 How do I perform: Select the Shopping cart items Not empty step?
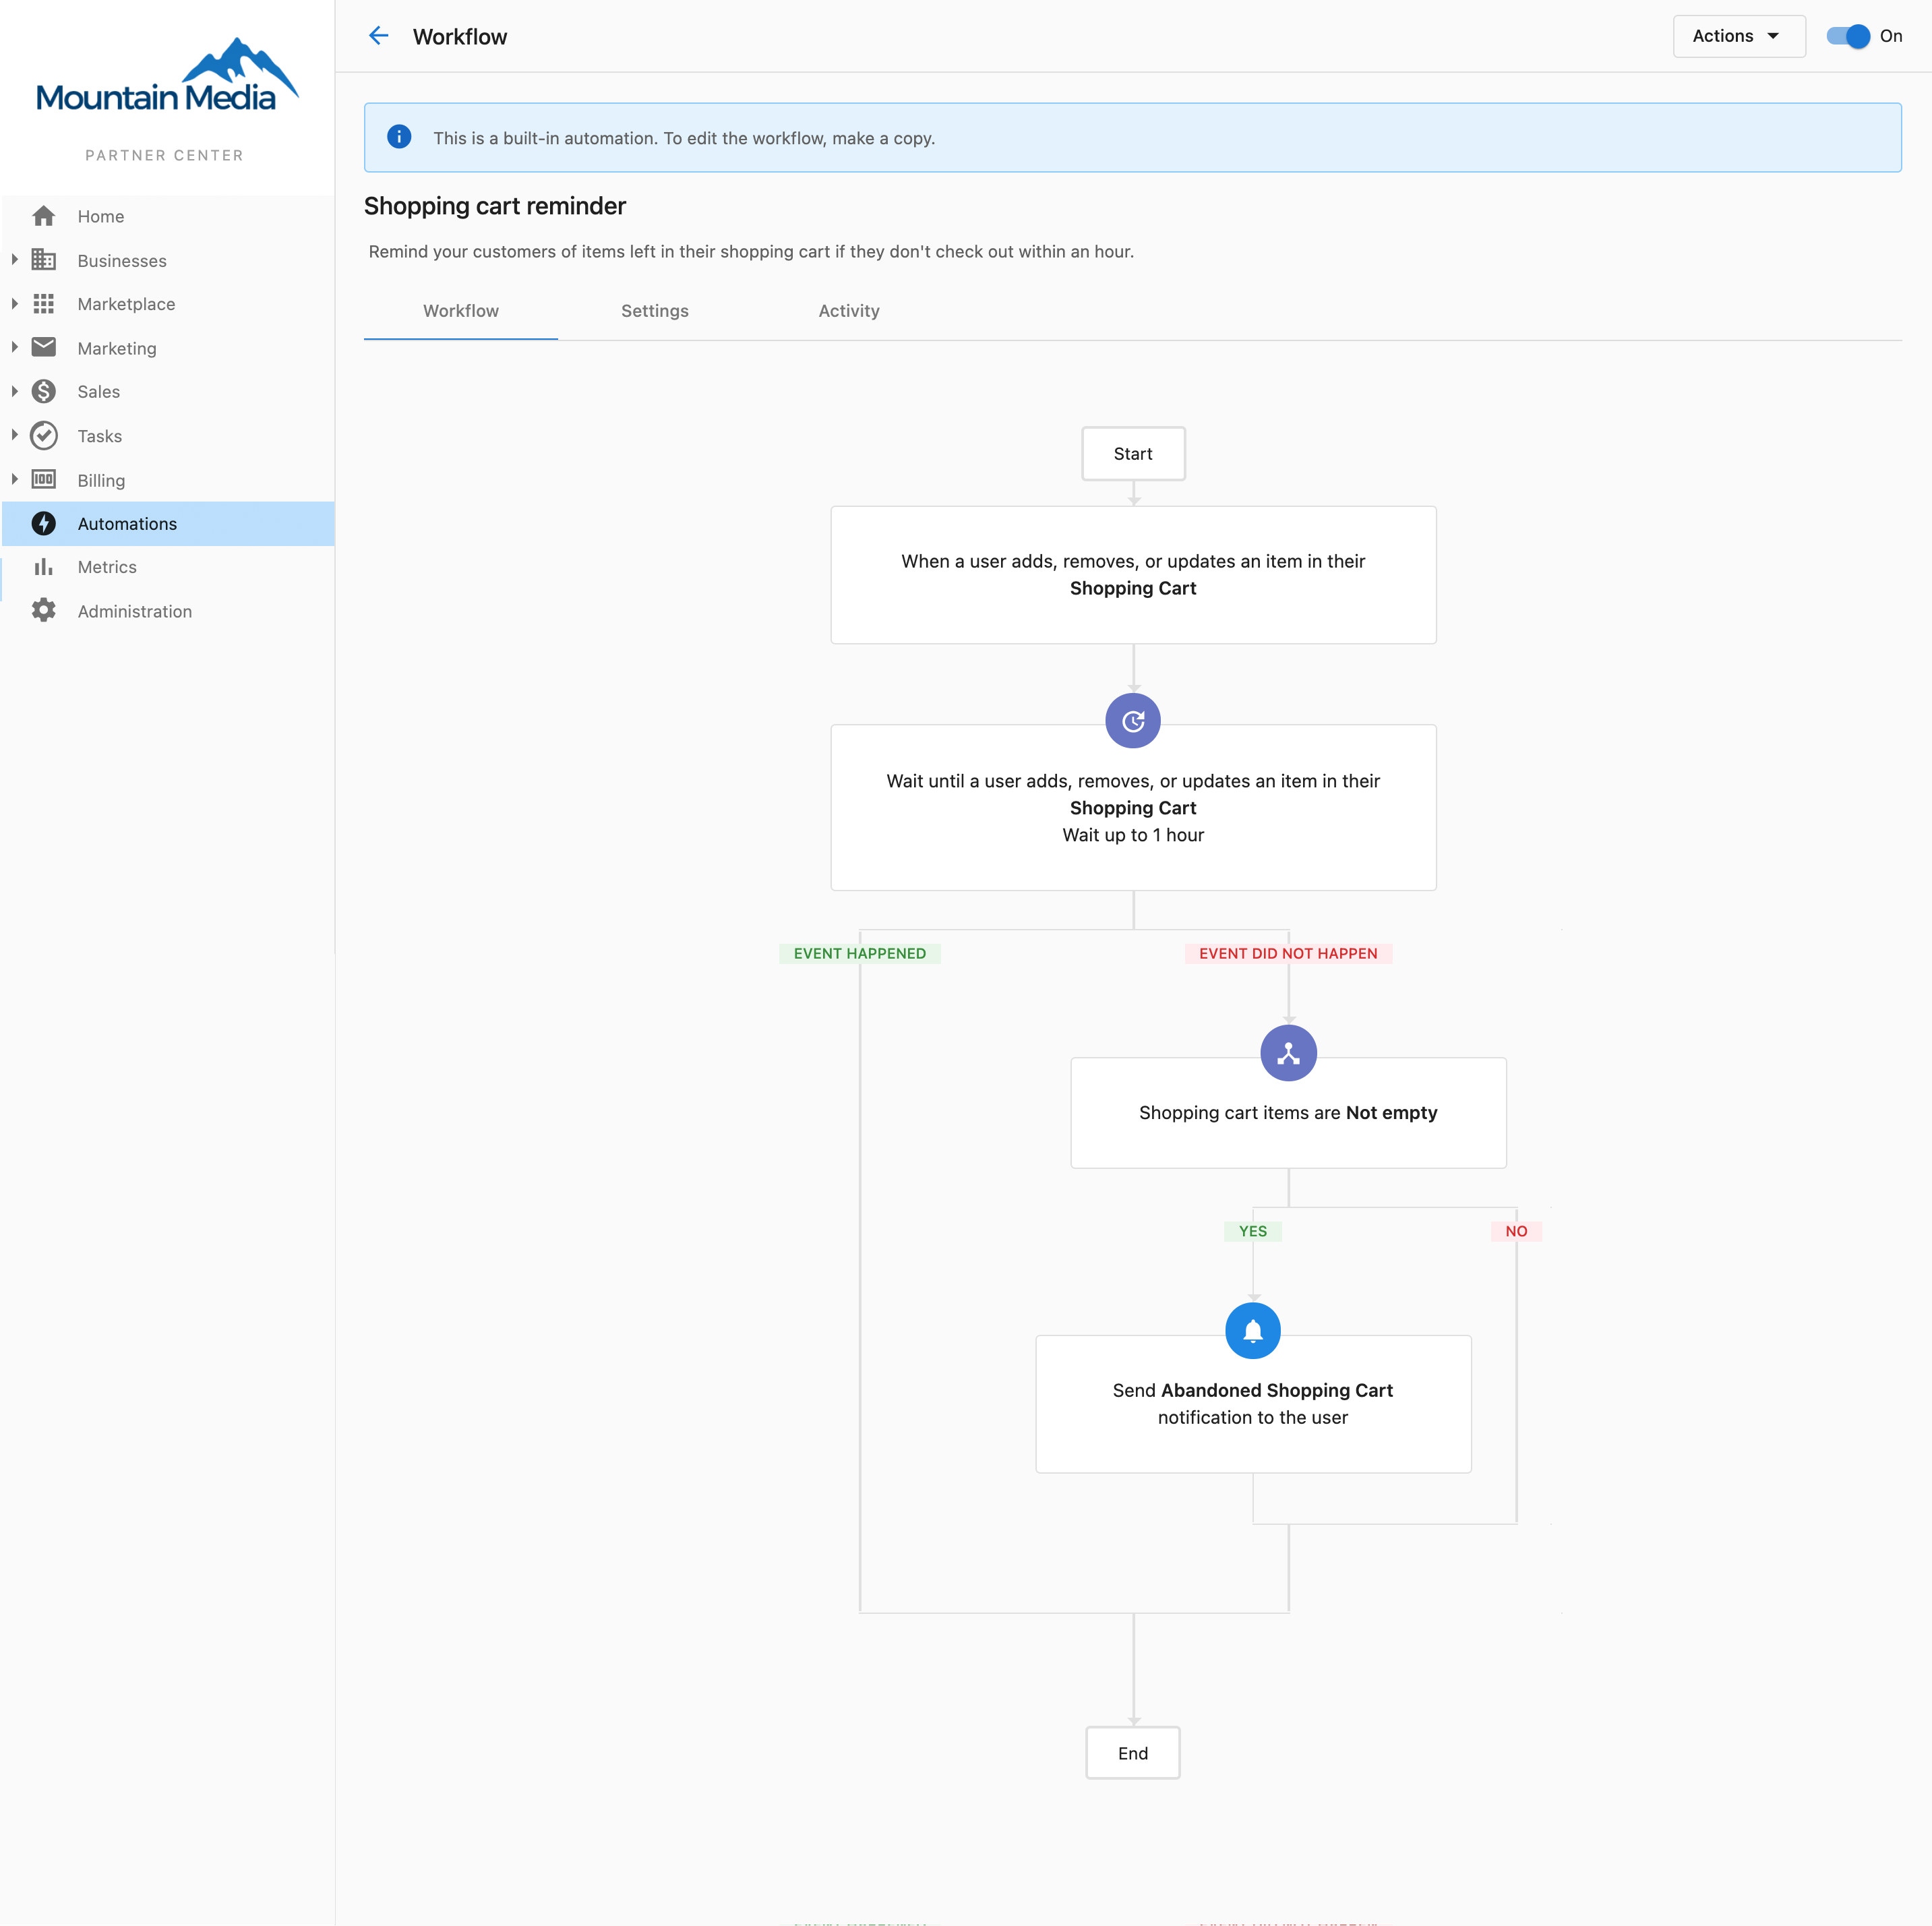pyautogui.click(x=1288, y=1113)
